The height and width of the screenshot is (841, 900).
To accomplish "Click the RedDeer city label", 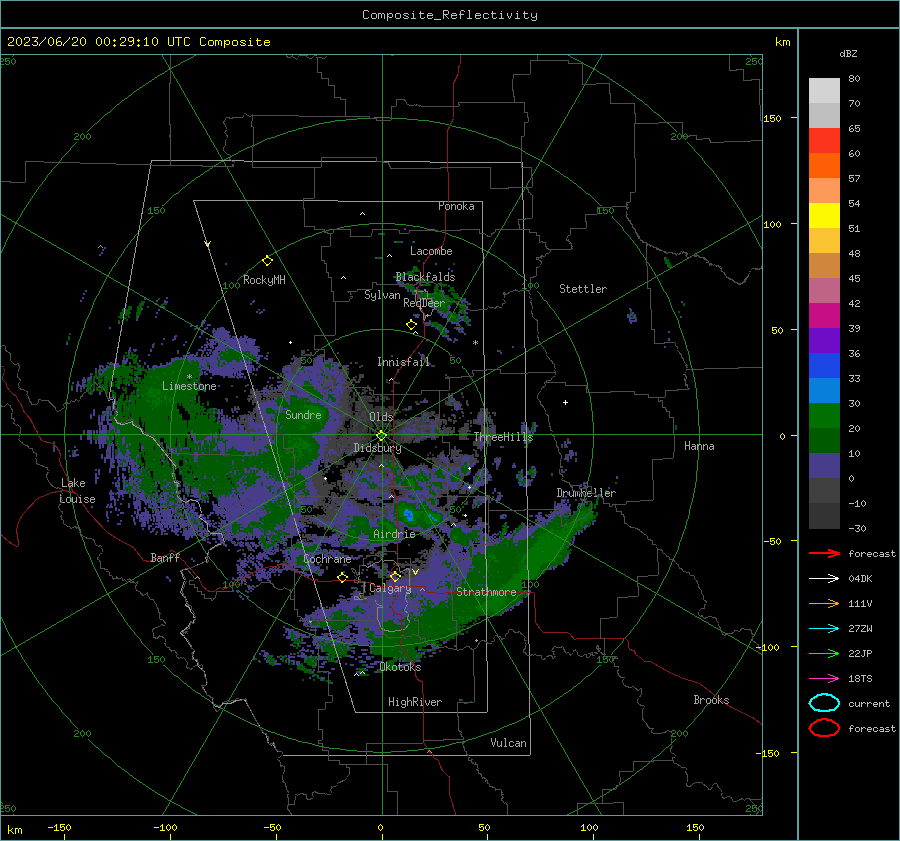I will coord(424,303).
